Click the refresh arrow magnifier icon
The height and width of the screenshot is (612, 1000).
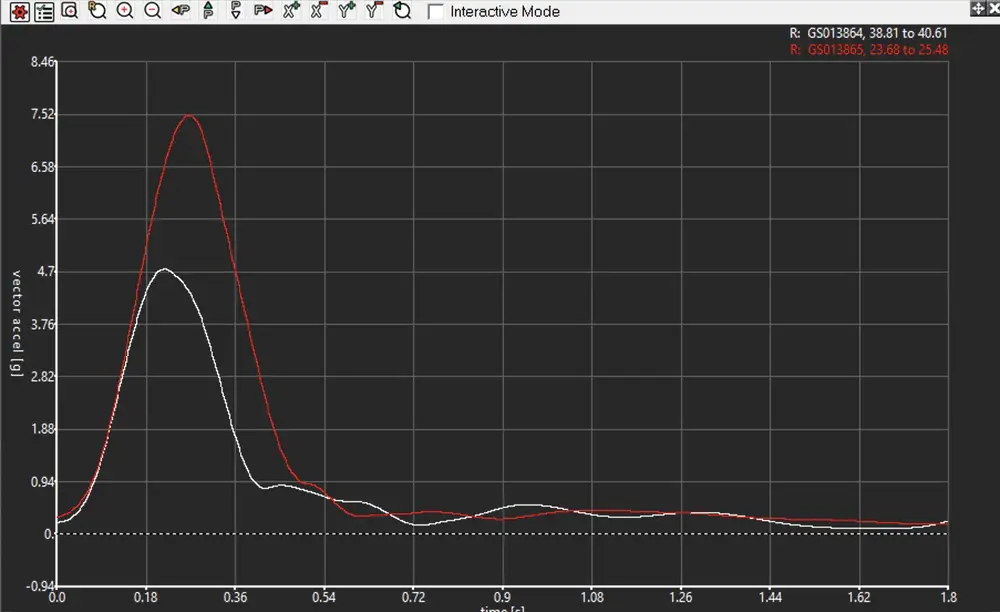(402, 10)
